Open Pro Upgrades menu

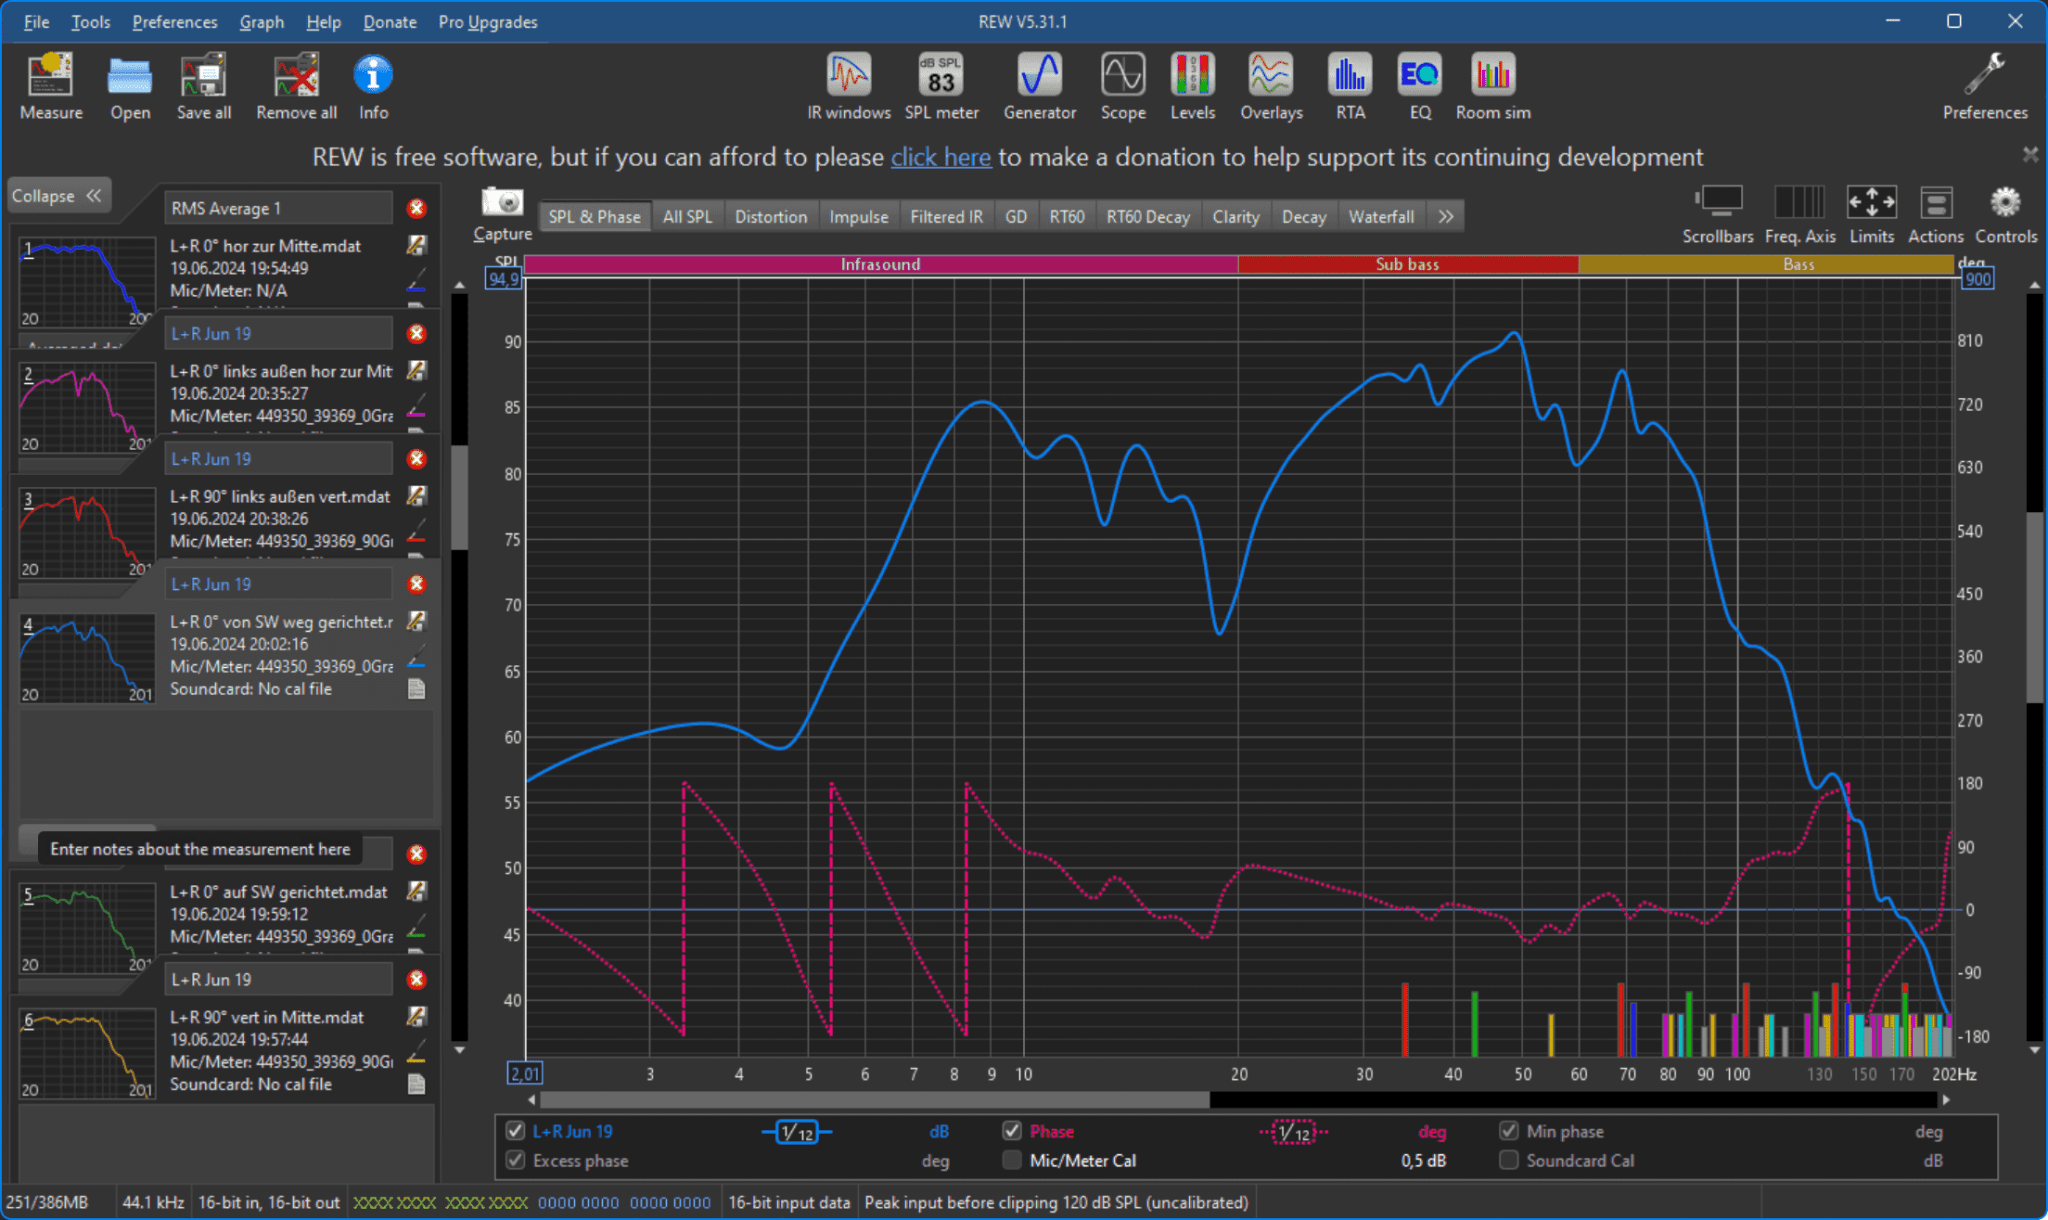click(488, 22)
